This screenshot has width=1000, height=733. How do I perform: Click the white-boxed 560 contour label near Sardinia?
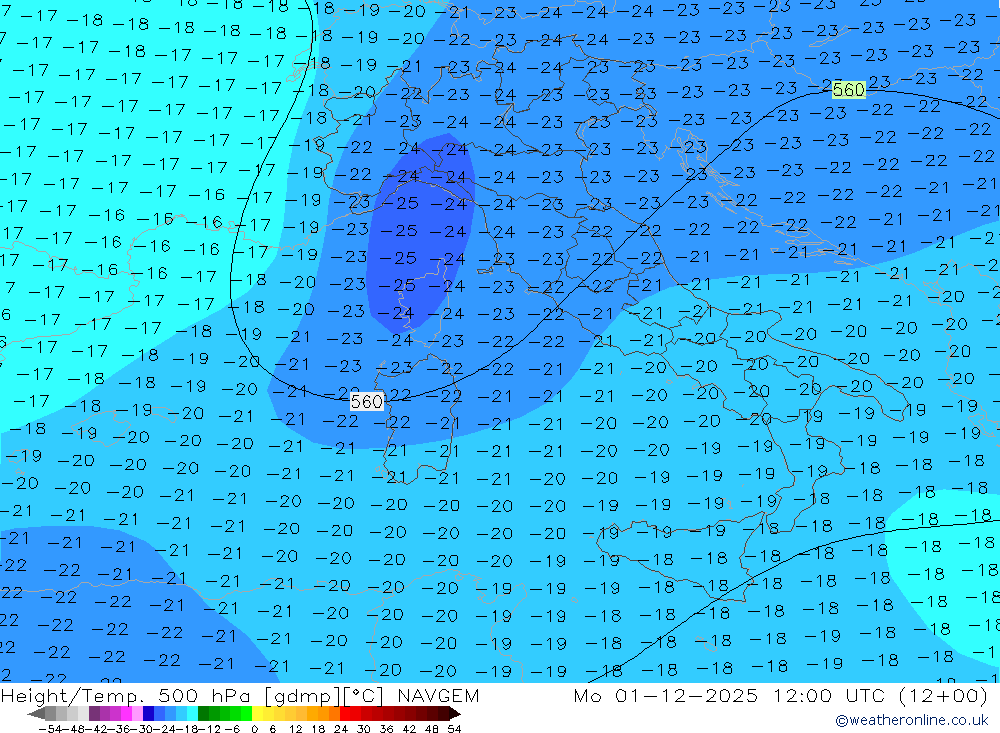tap(367, 401)
